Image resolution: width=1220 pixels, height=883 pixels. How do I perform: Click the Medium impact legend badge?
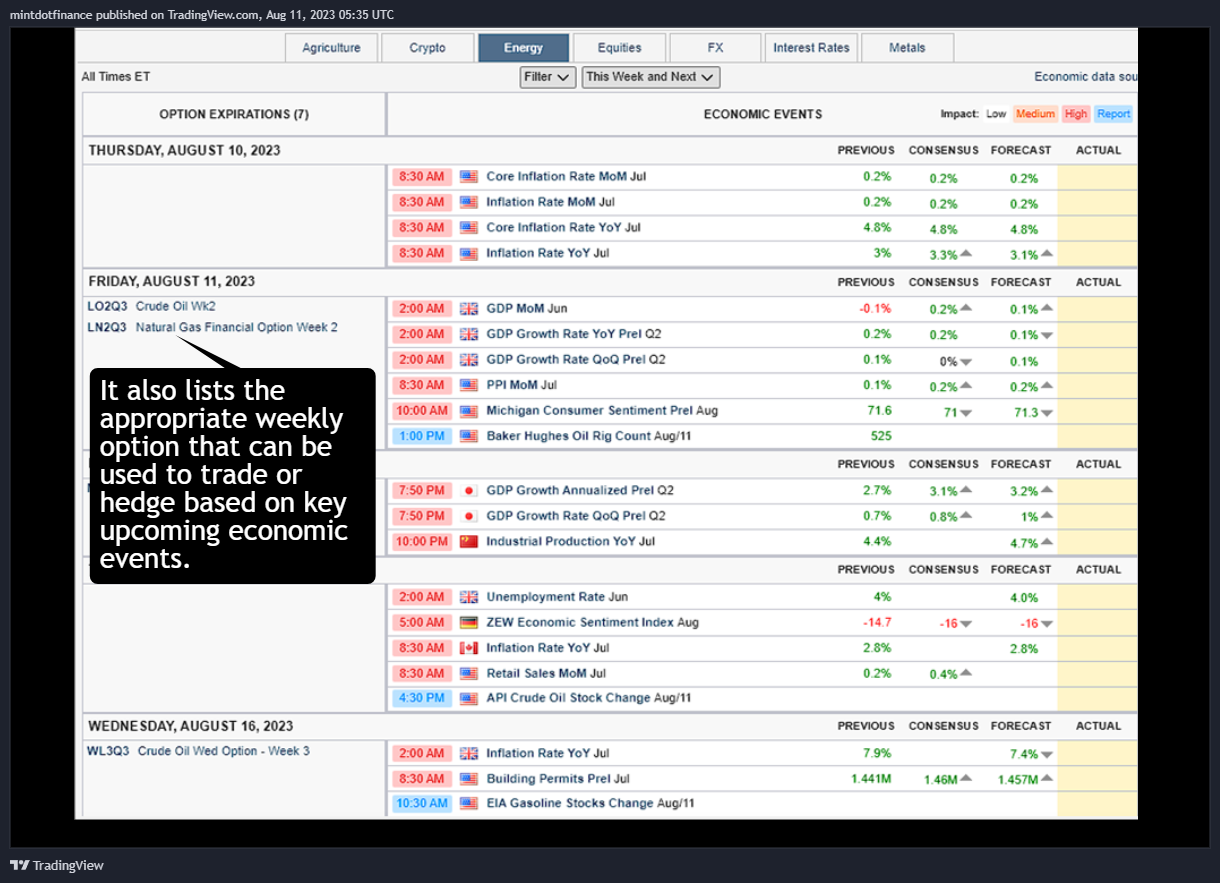click(x=1035, y=114)
